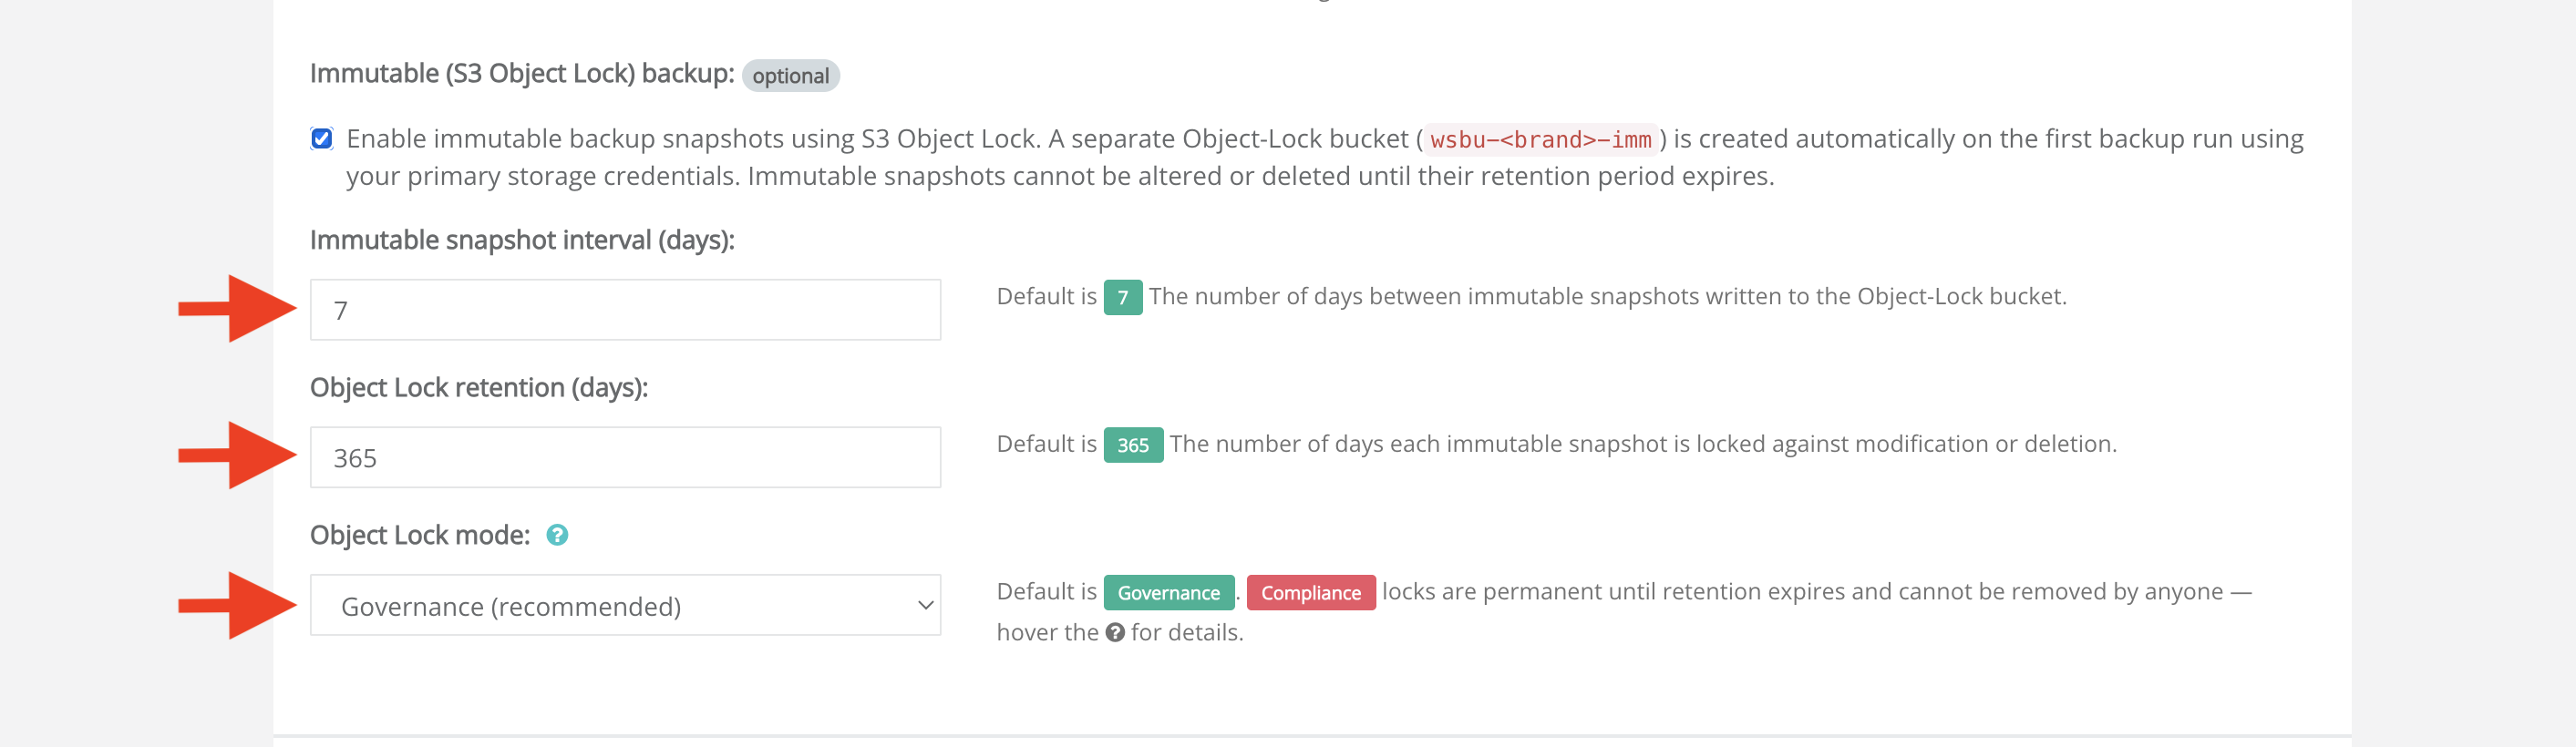The width and height of the screenshot is (2576, 747).
Task: Click the gray 'optional' badge
Action: [790, 76]
